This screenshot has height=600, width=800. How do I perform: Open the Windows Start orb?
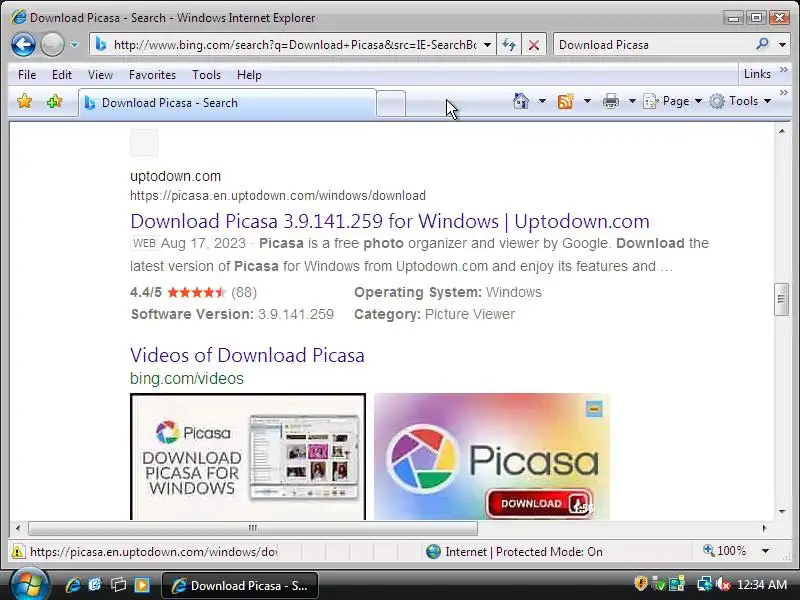pyautogui.click(x=29, y=585)
